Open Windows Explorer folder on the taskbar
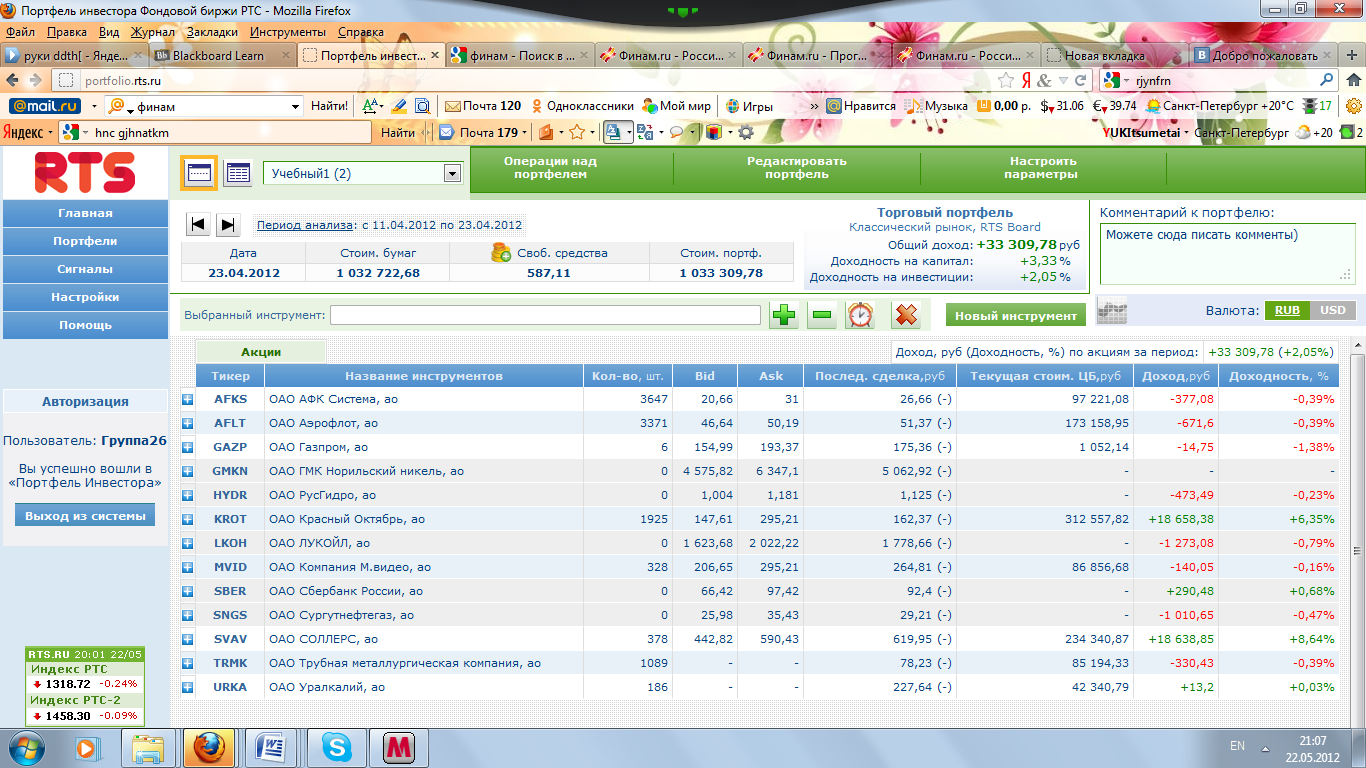This screenshot has height=768, width=1366. tap(148, 746)
